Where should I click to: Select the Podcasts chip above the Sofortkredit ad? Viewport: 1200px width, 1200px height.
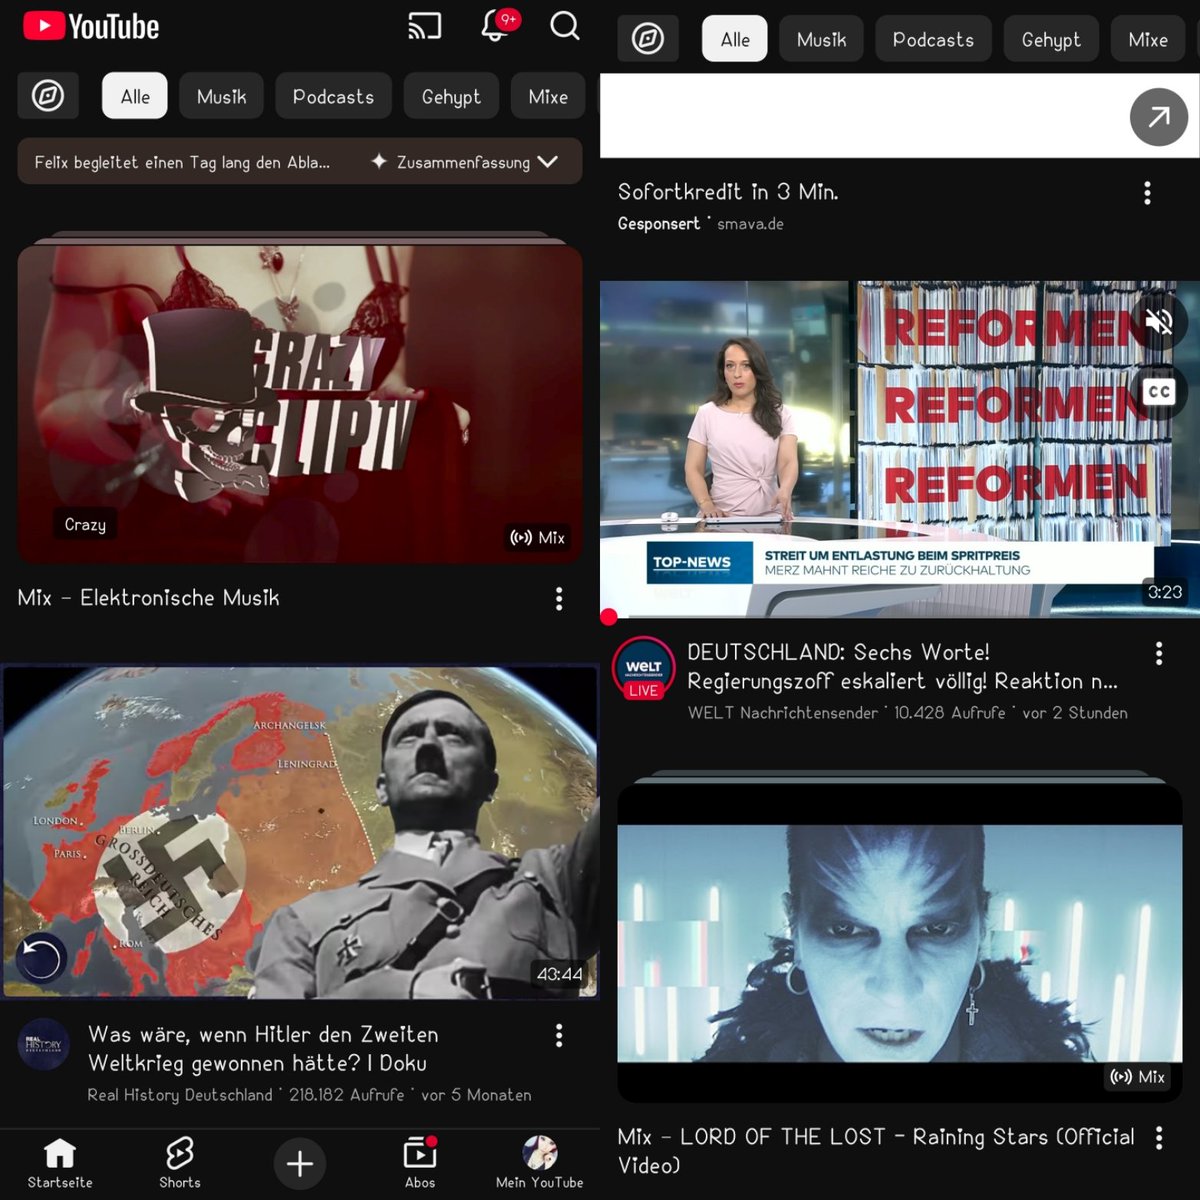933,39
